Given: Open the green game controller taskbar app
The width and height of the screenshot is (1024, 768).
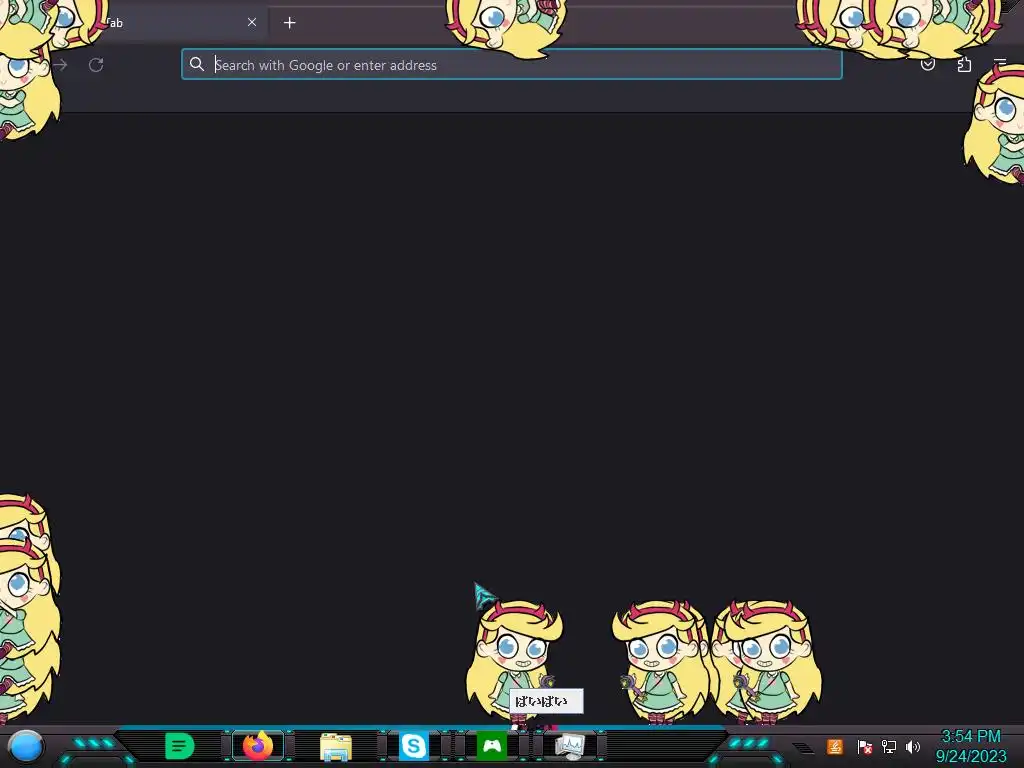Looking at the screenshot, I should tap(492, 746).
